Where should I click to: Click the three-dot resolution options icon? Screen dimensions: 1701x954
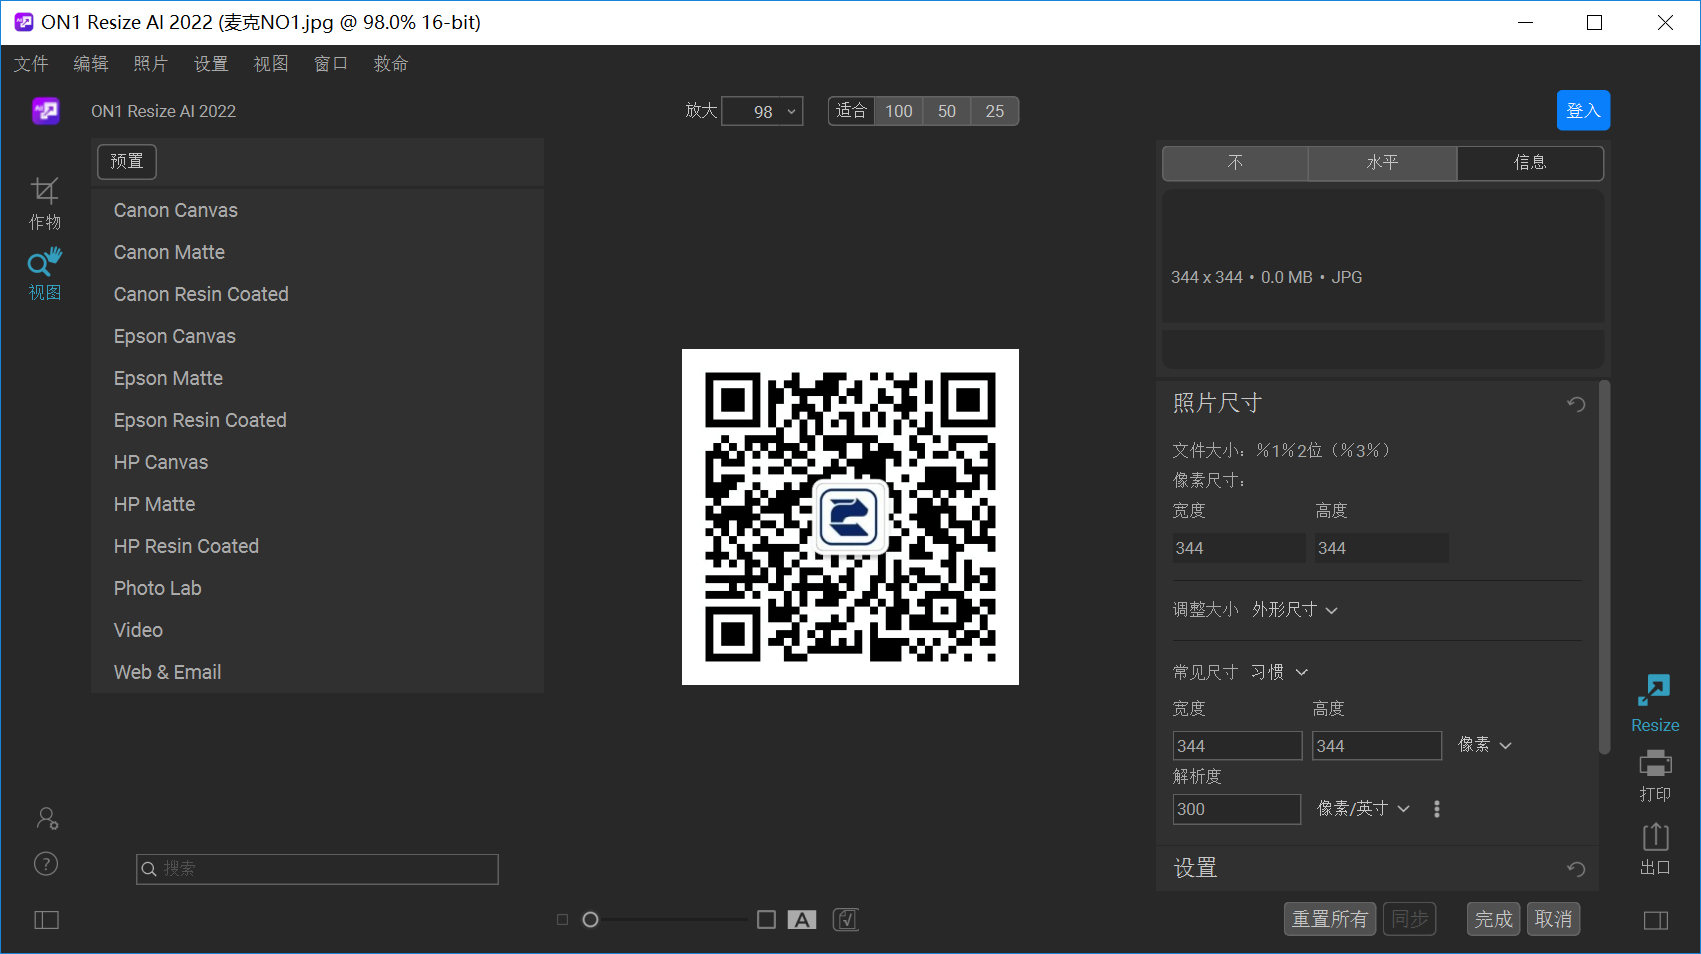[1437, 809]
